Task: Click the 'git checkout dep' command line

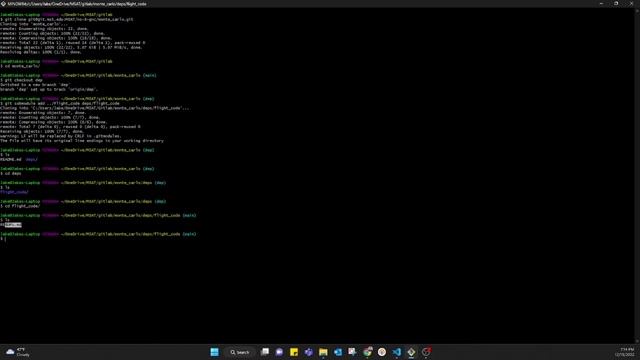Action: pyautogui.click(x=21, y=80)
